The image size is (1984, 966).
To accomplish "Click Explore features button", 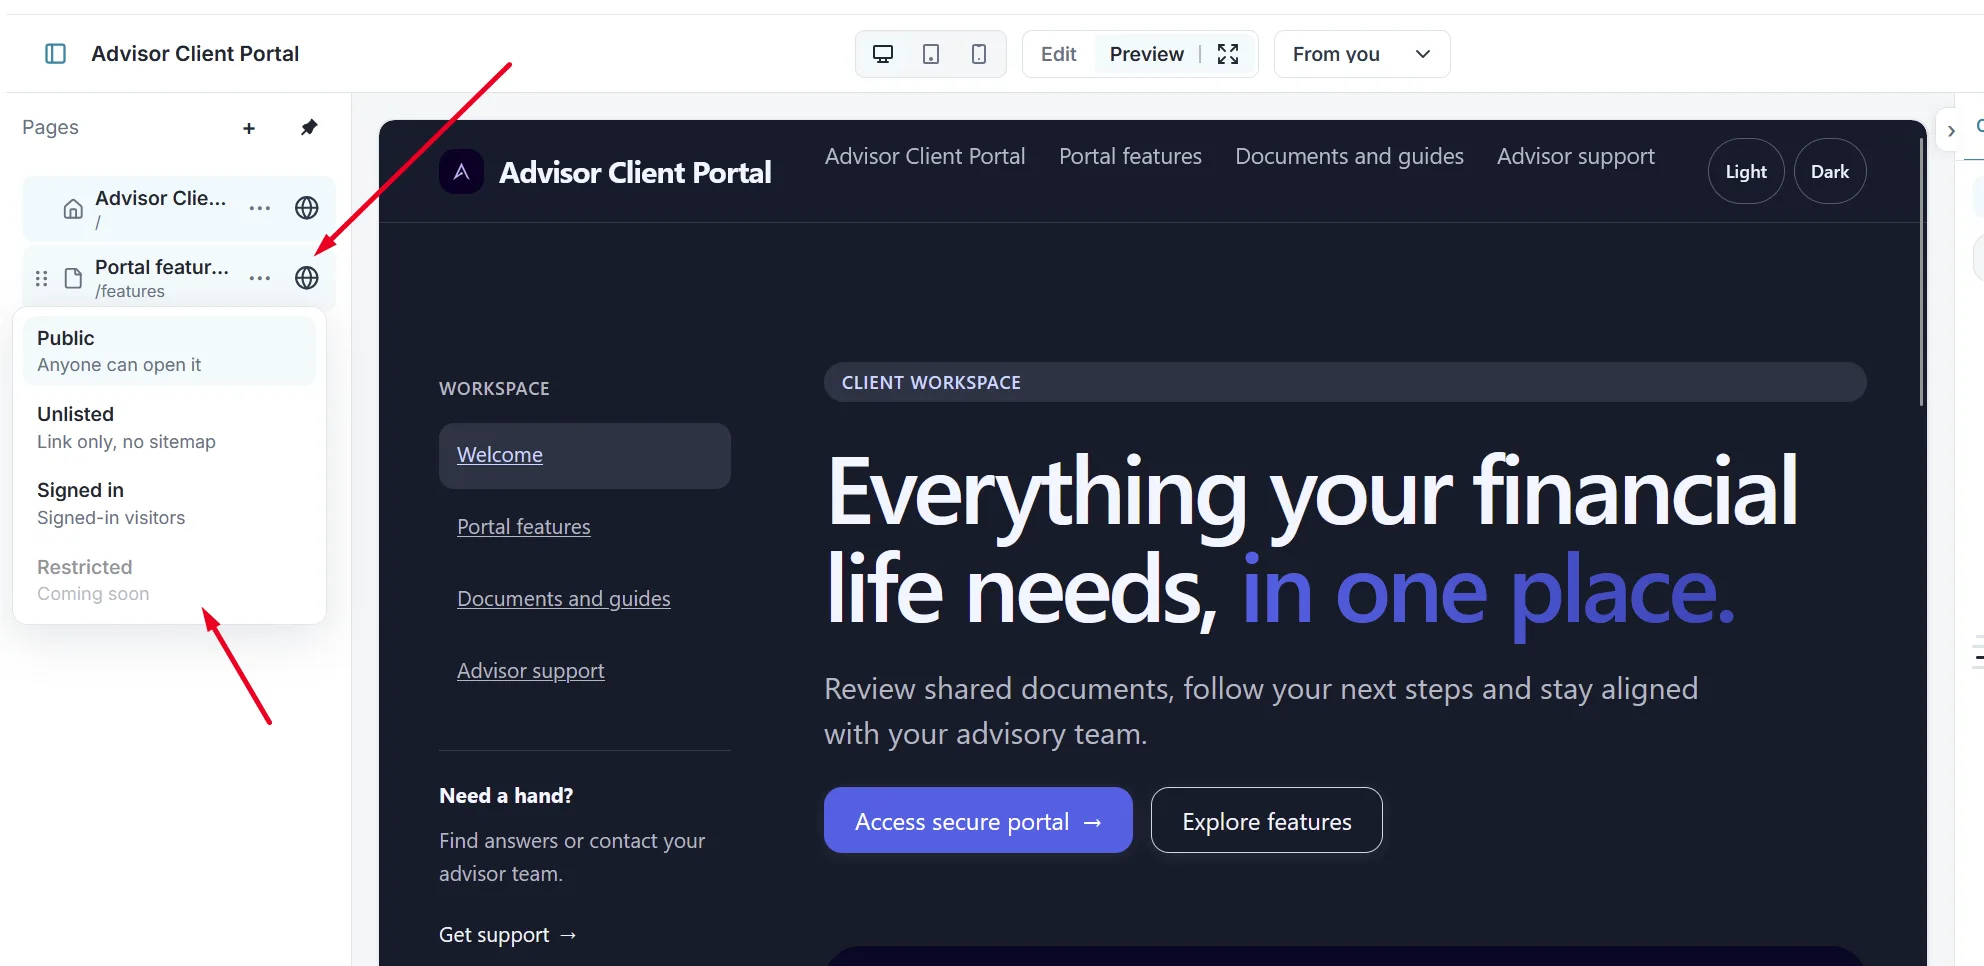I will click(1266, 820).
